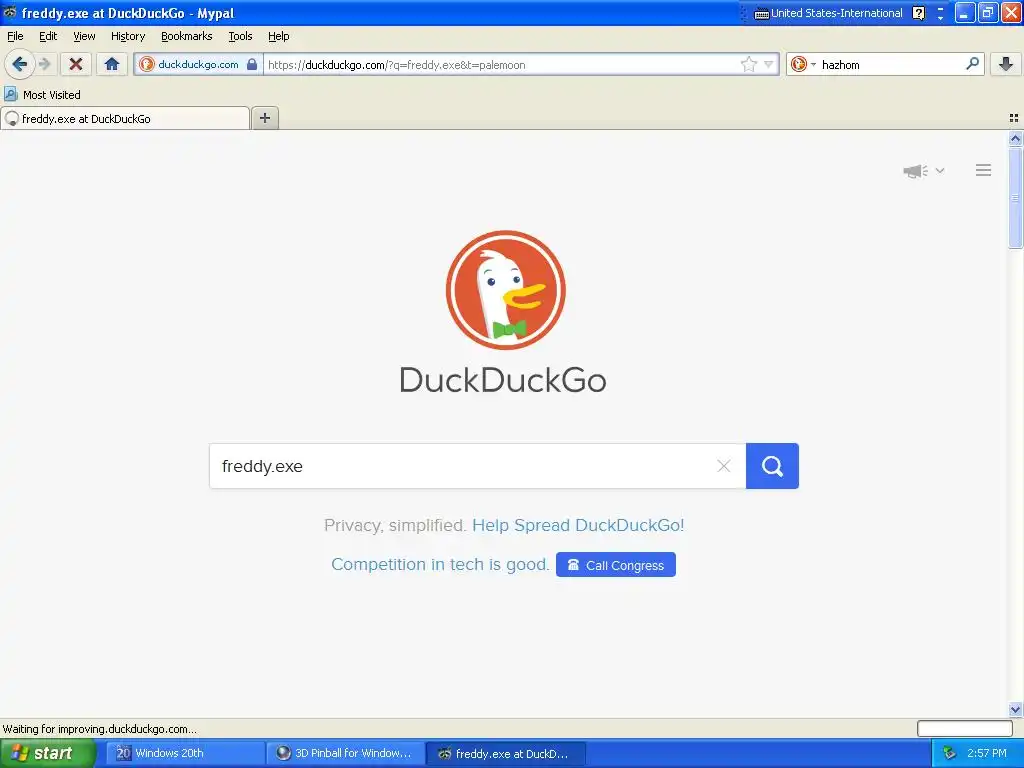Follow the Help Spread DuckDuckGo! link
This screenshot has width=1024, height=768.
tap(578, 526)
